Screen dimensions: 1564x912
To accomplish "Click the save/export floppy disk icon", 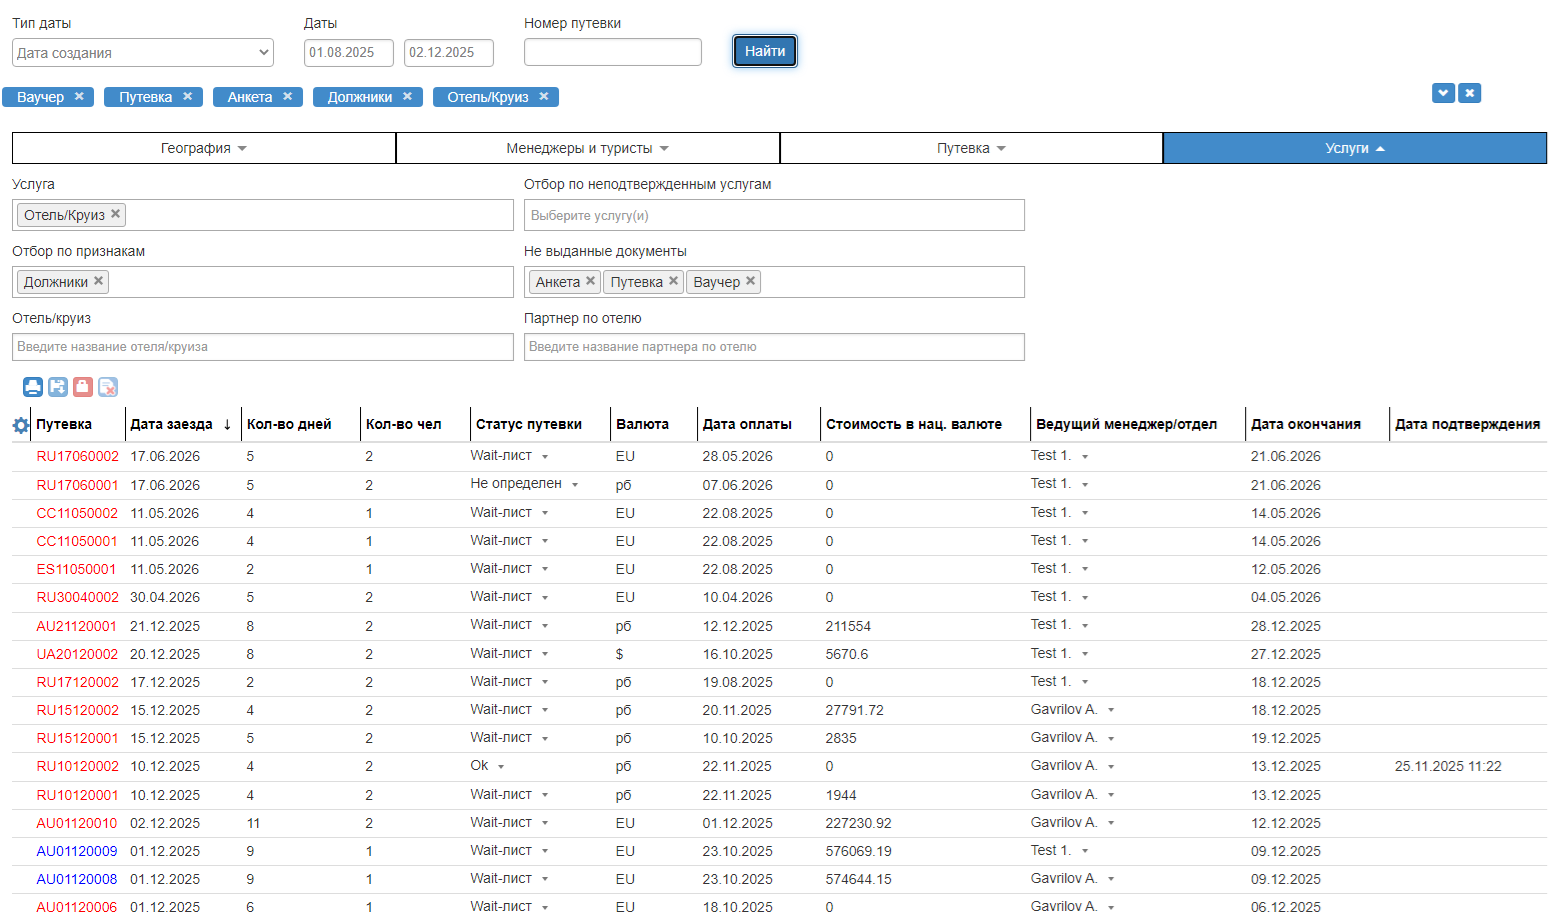I will point(58,387).
